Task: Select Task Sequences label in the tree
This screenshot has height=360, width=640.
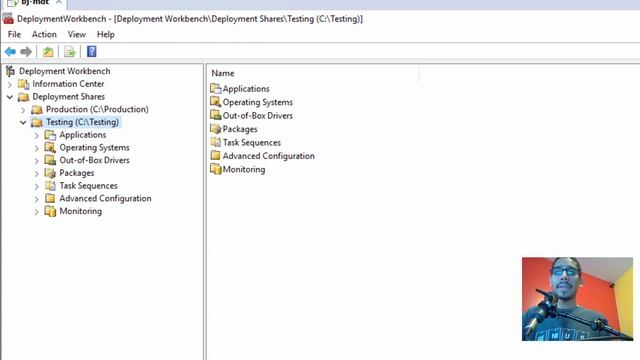Action: (89, 186)
